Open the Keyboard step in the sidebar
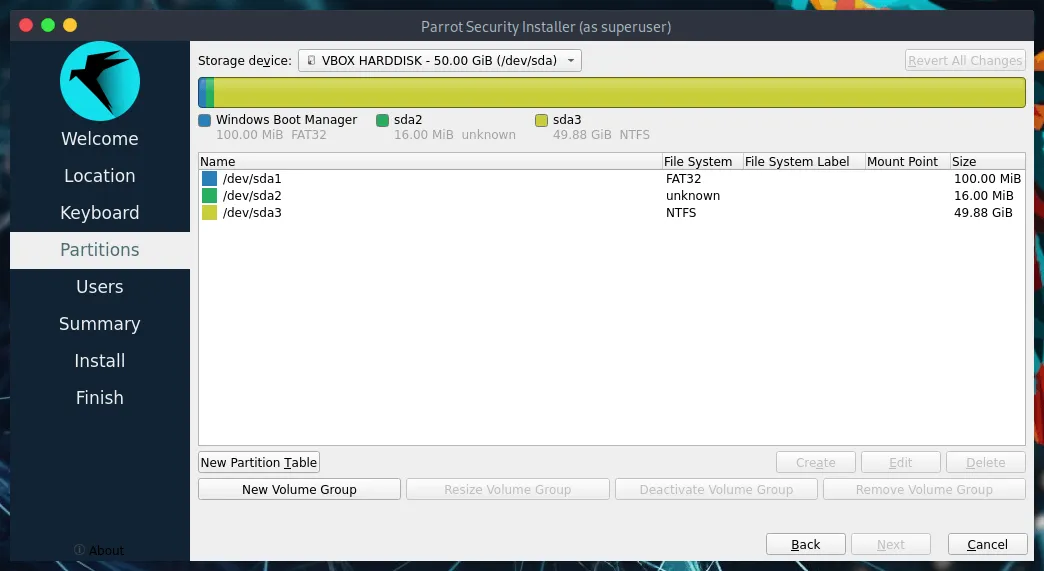Viewport: 1044px width, 571px height. (x=100, y=213)
